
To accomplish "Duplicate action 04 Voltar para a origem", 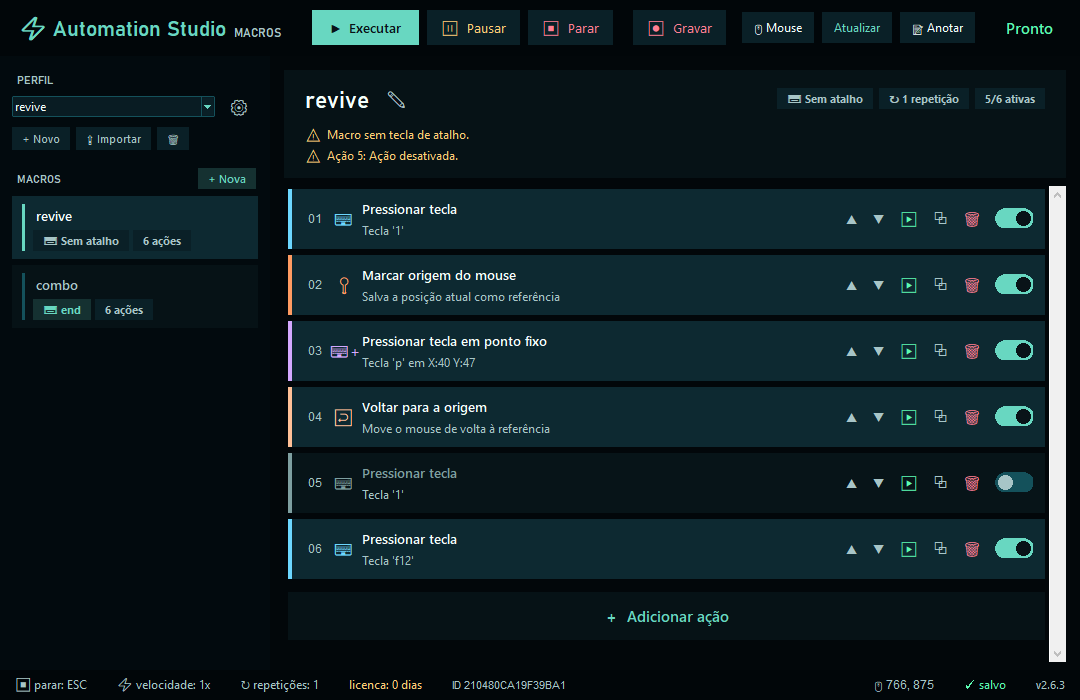I will (940, 417).
